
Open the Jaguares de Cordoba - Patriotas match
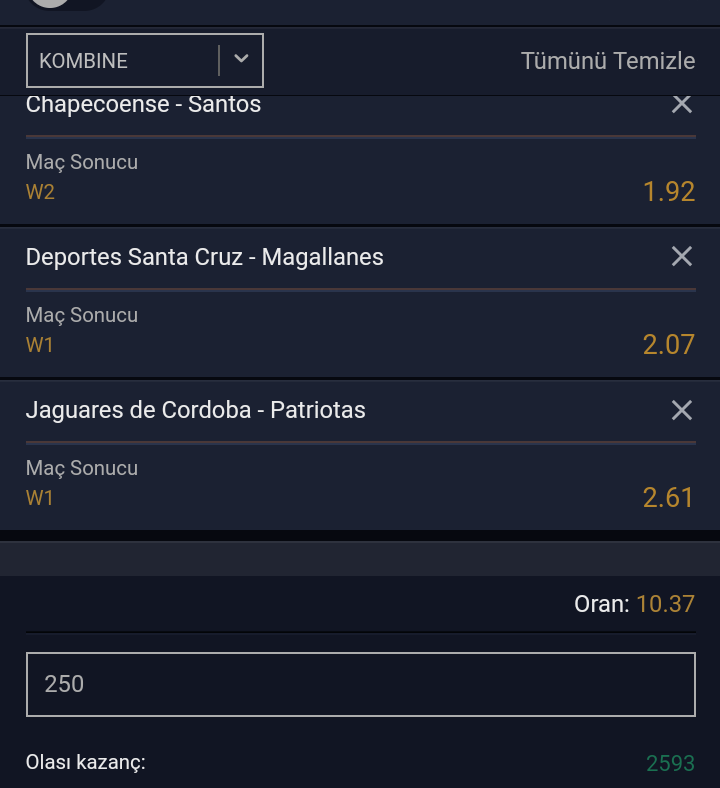[195, 410]
